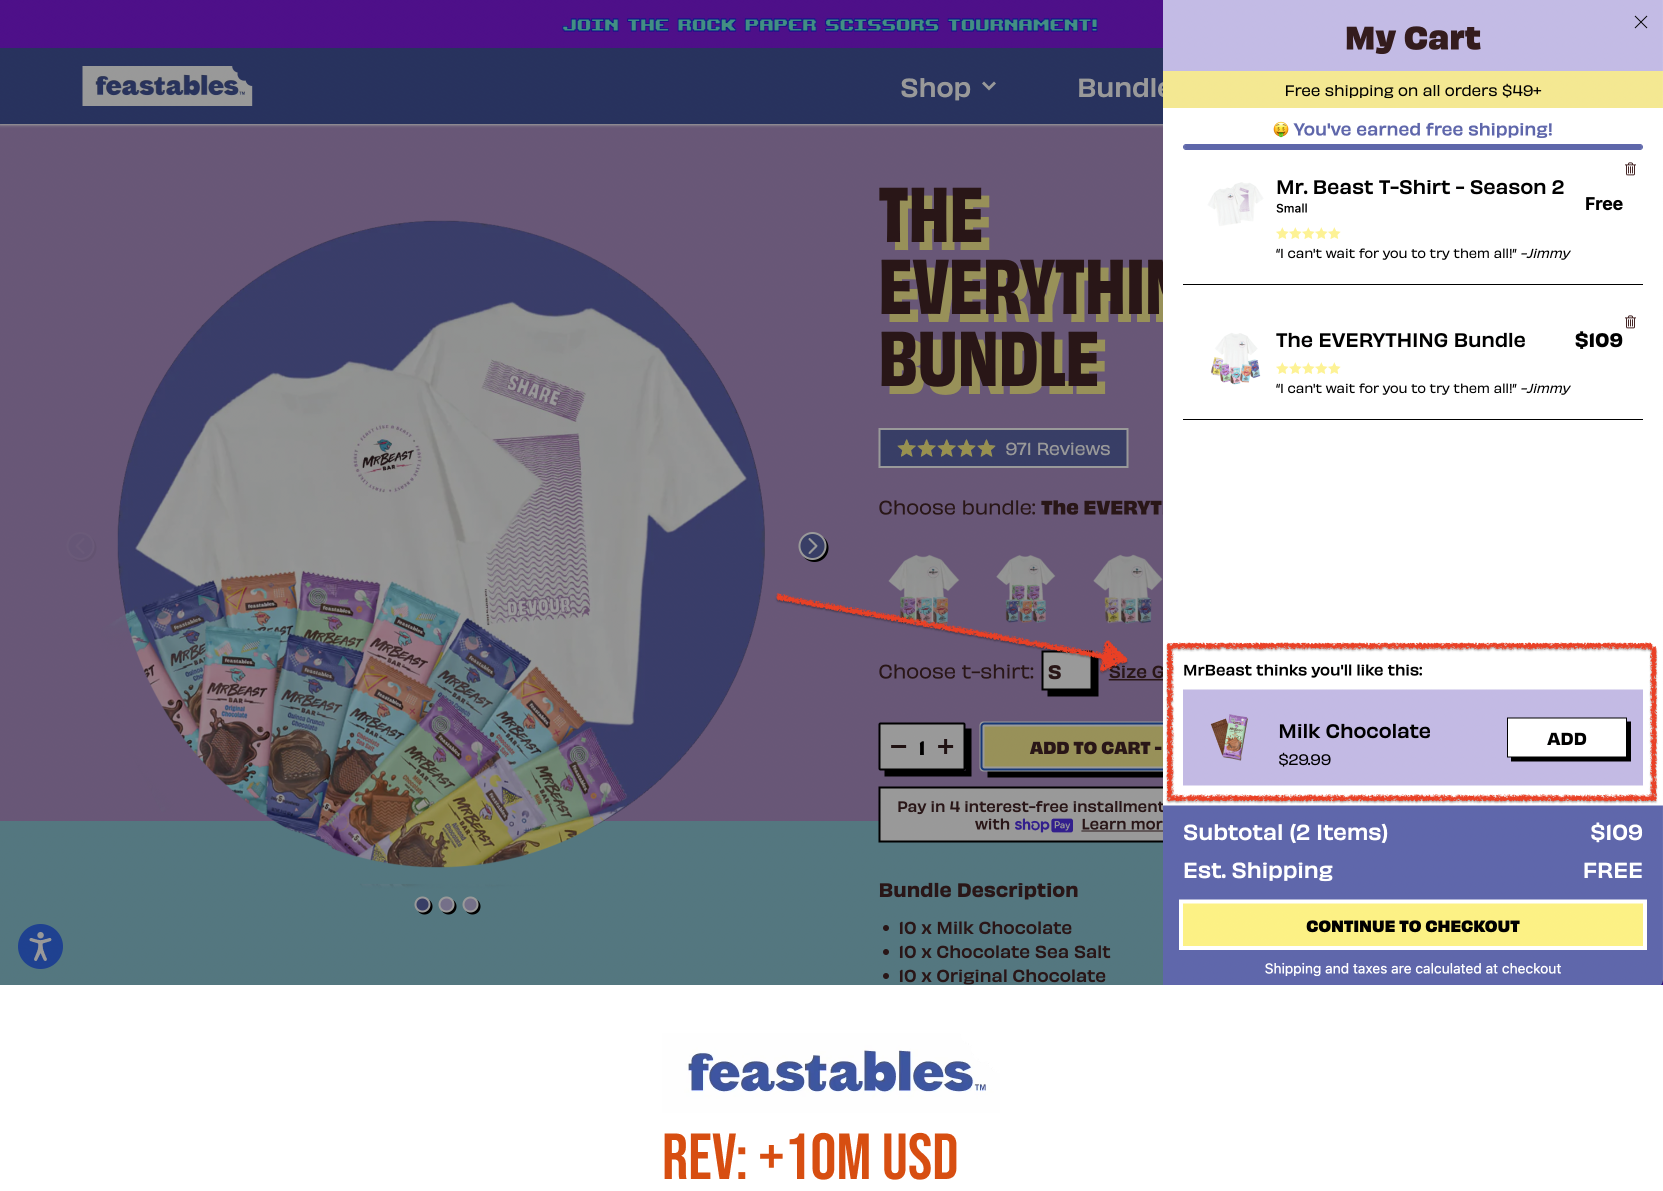Select the first carousel dot
This screenshot has height=1191, width=1663.
423,904
